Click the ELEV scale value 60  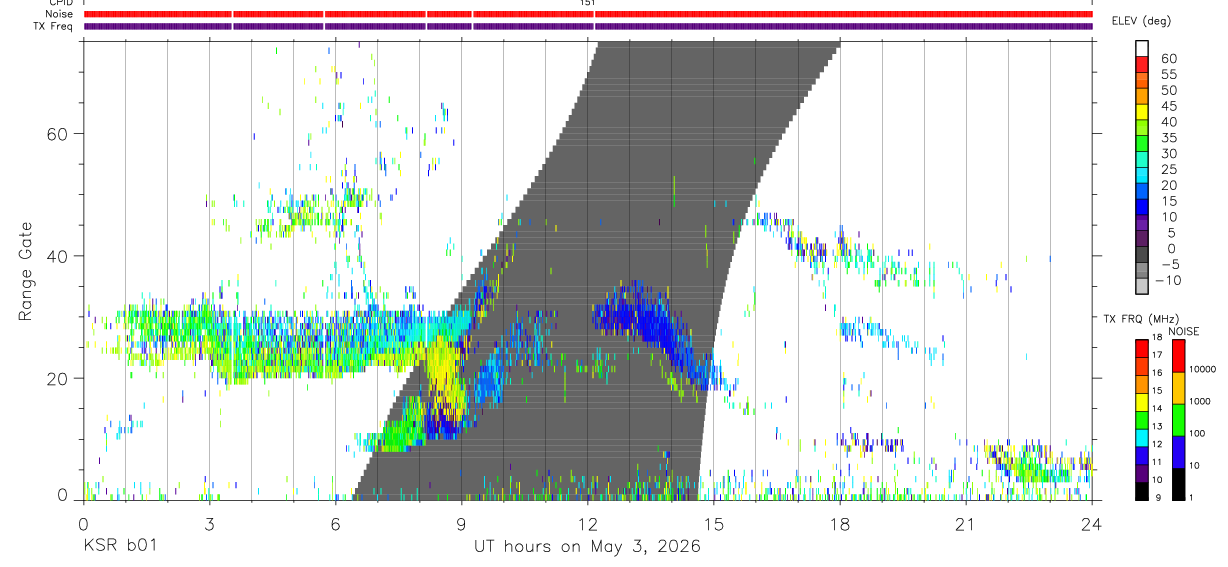1168,58
